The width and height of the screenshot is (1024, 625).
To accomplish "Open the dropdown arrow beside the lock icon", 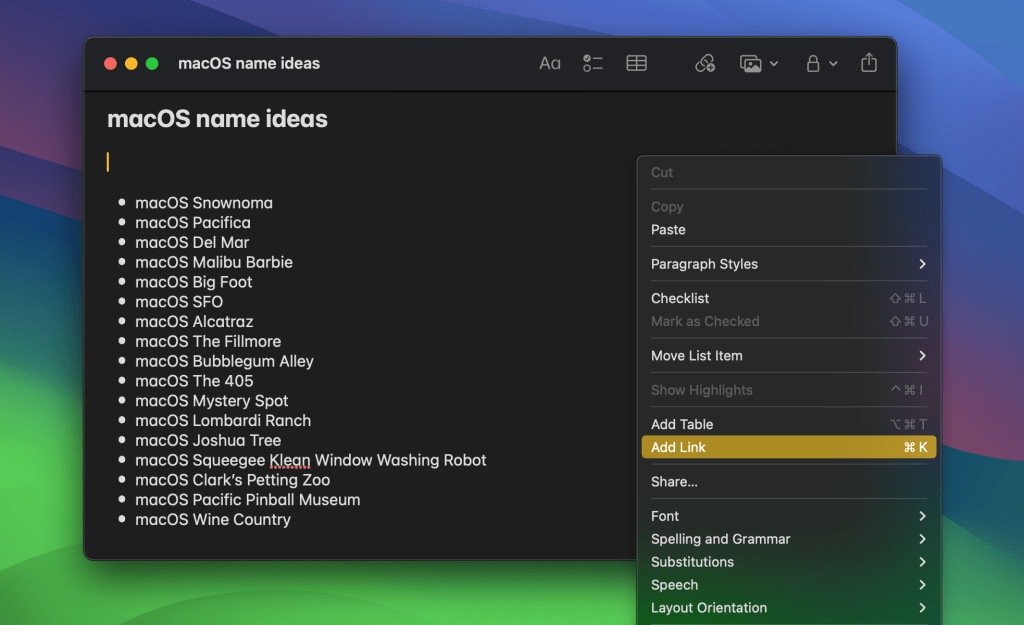I will tap(833, 64).
